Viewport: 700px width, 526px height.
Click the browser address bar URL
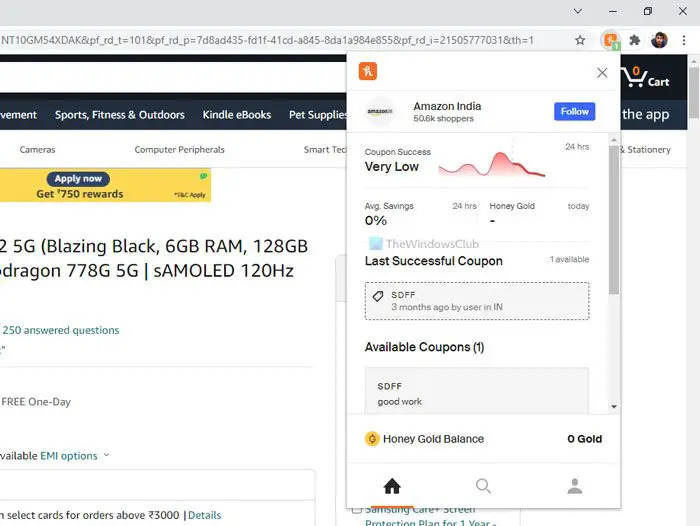(267, 40)
